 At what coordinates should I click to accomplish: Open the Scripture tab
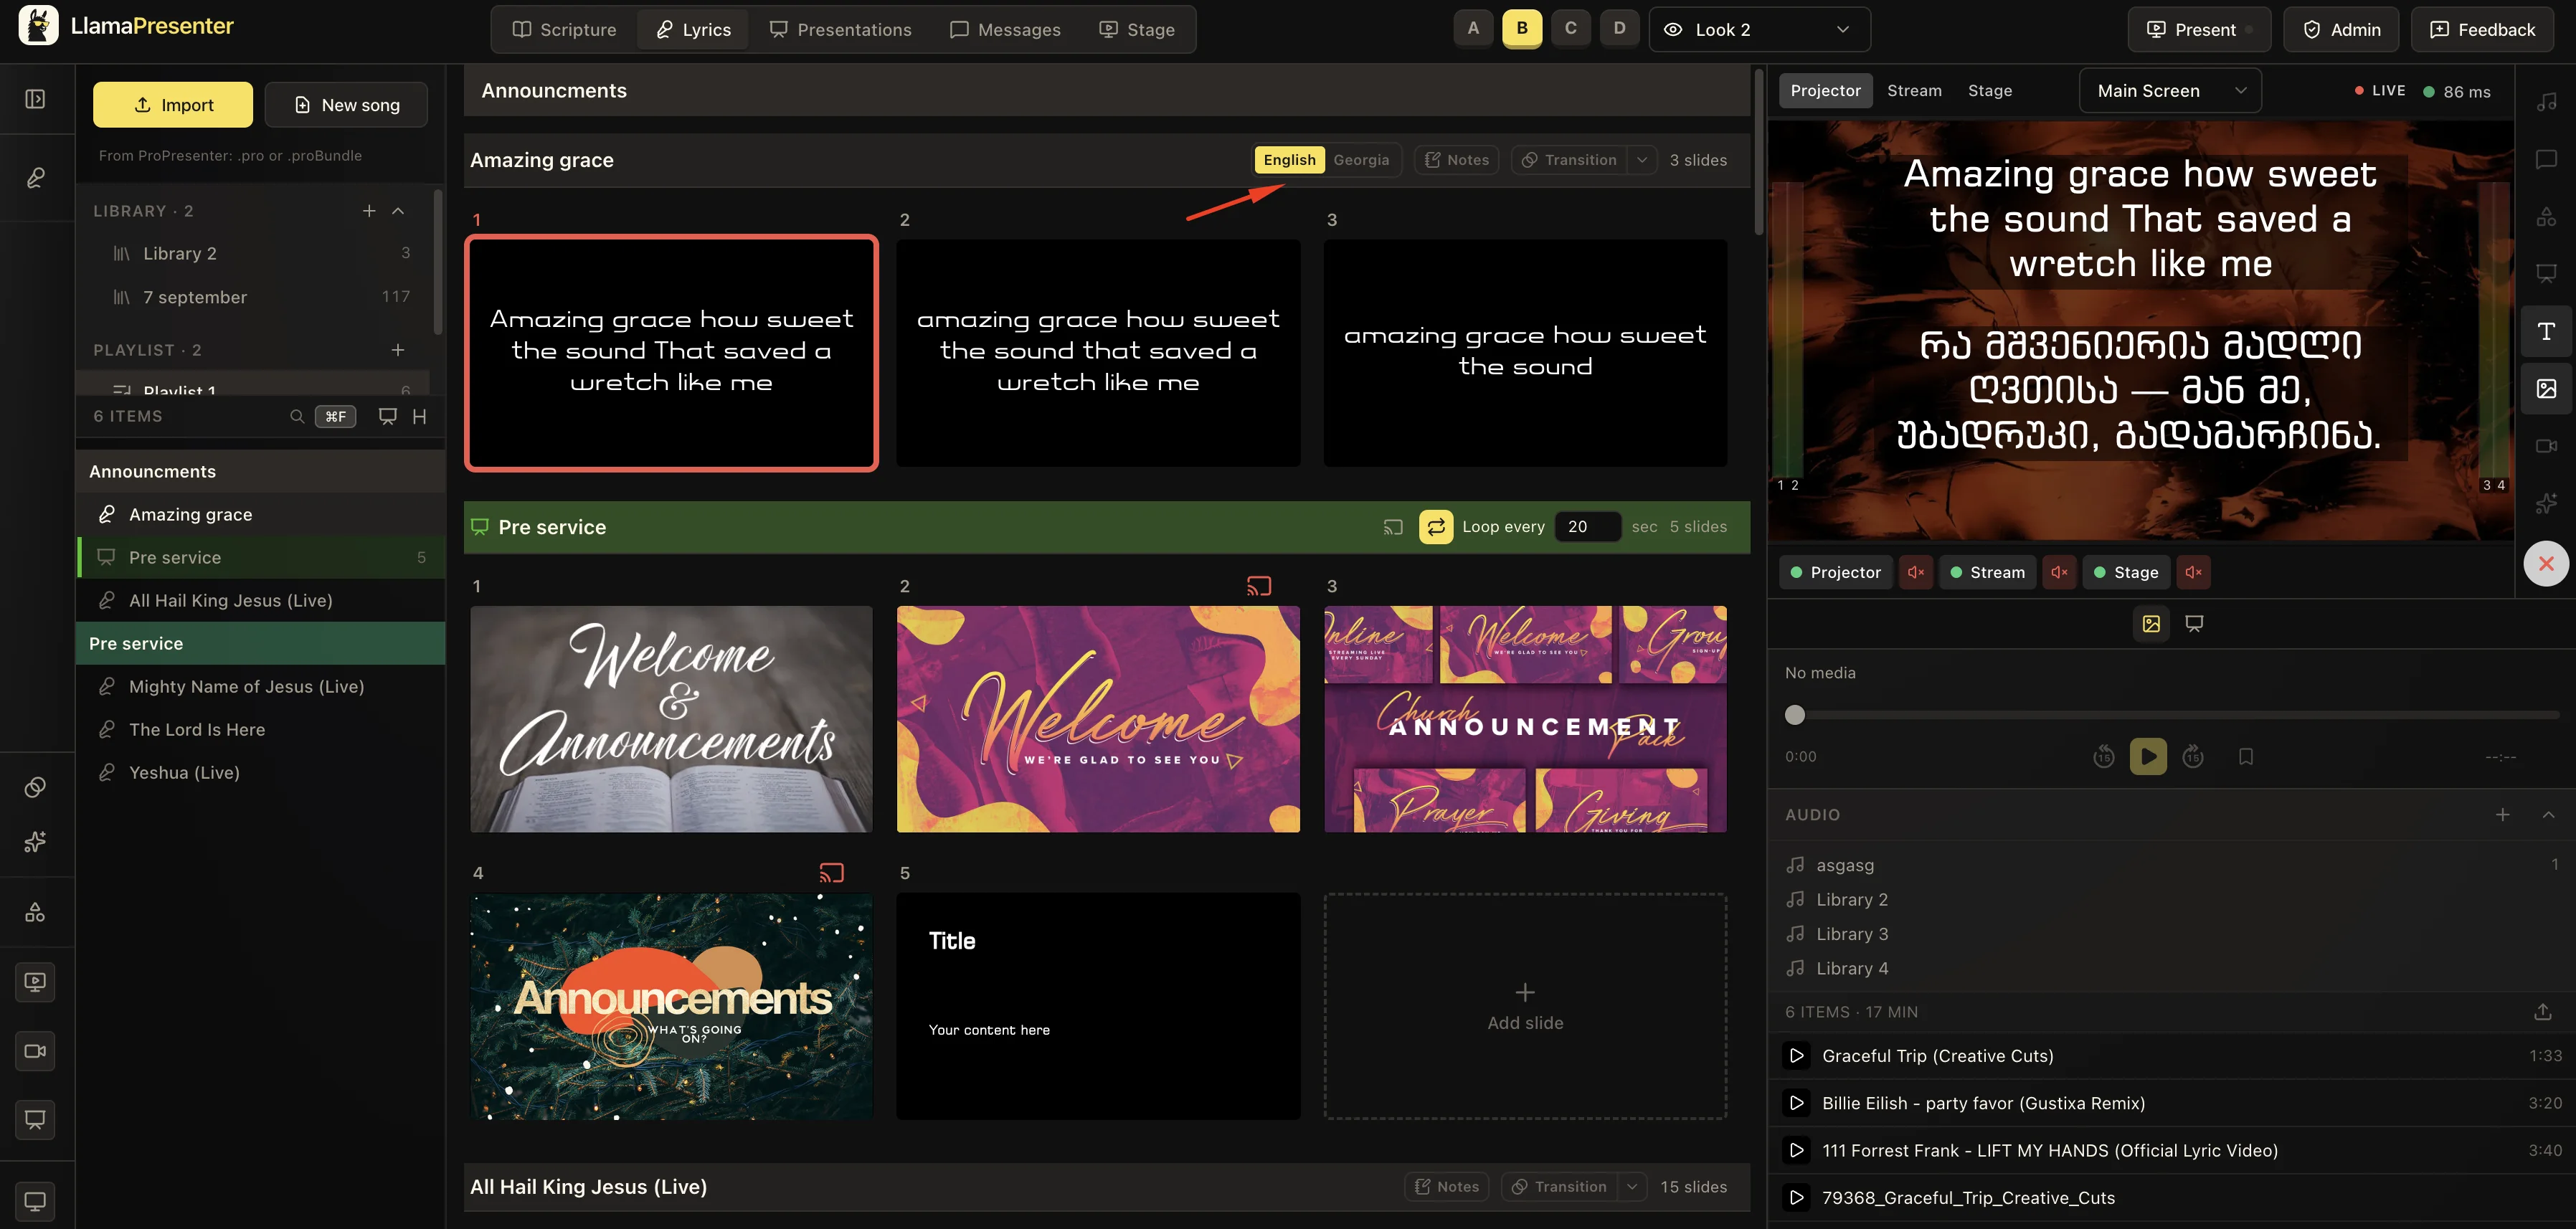click(564, 30)
